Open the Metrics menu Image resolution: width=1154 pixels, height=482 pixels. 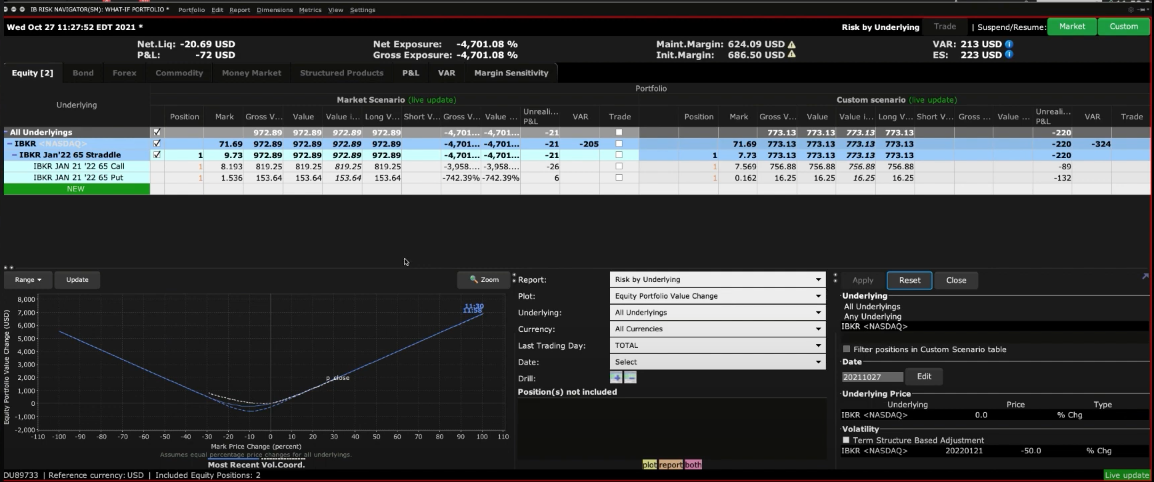310,10
